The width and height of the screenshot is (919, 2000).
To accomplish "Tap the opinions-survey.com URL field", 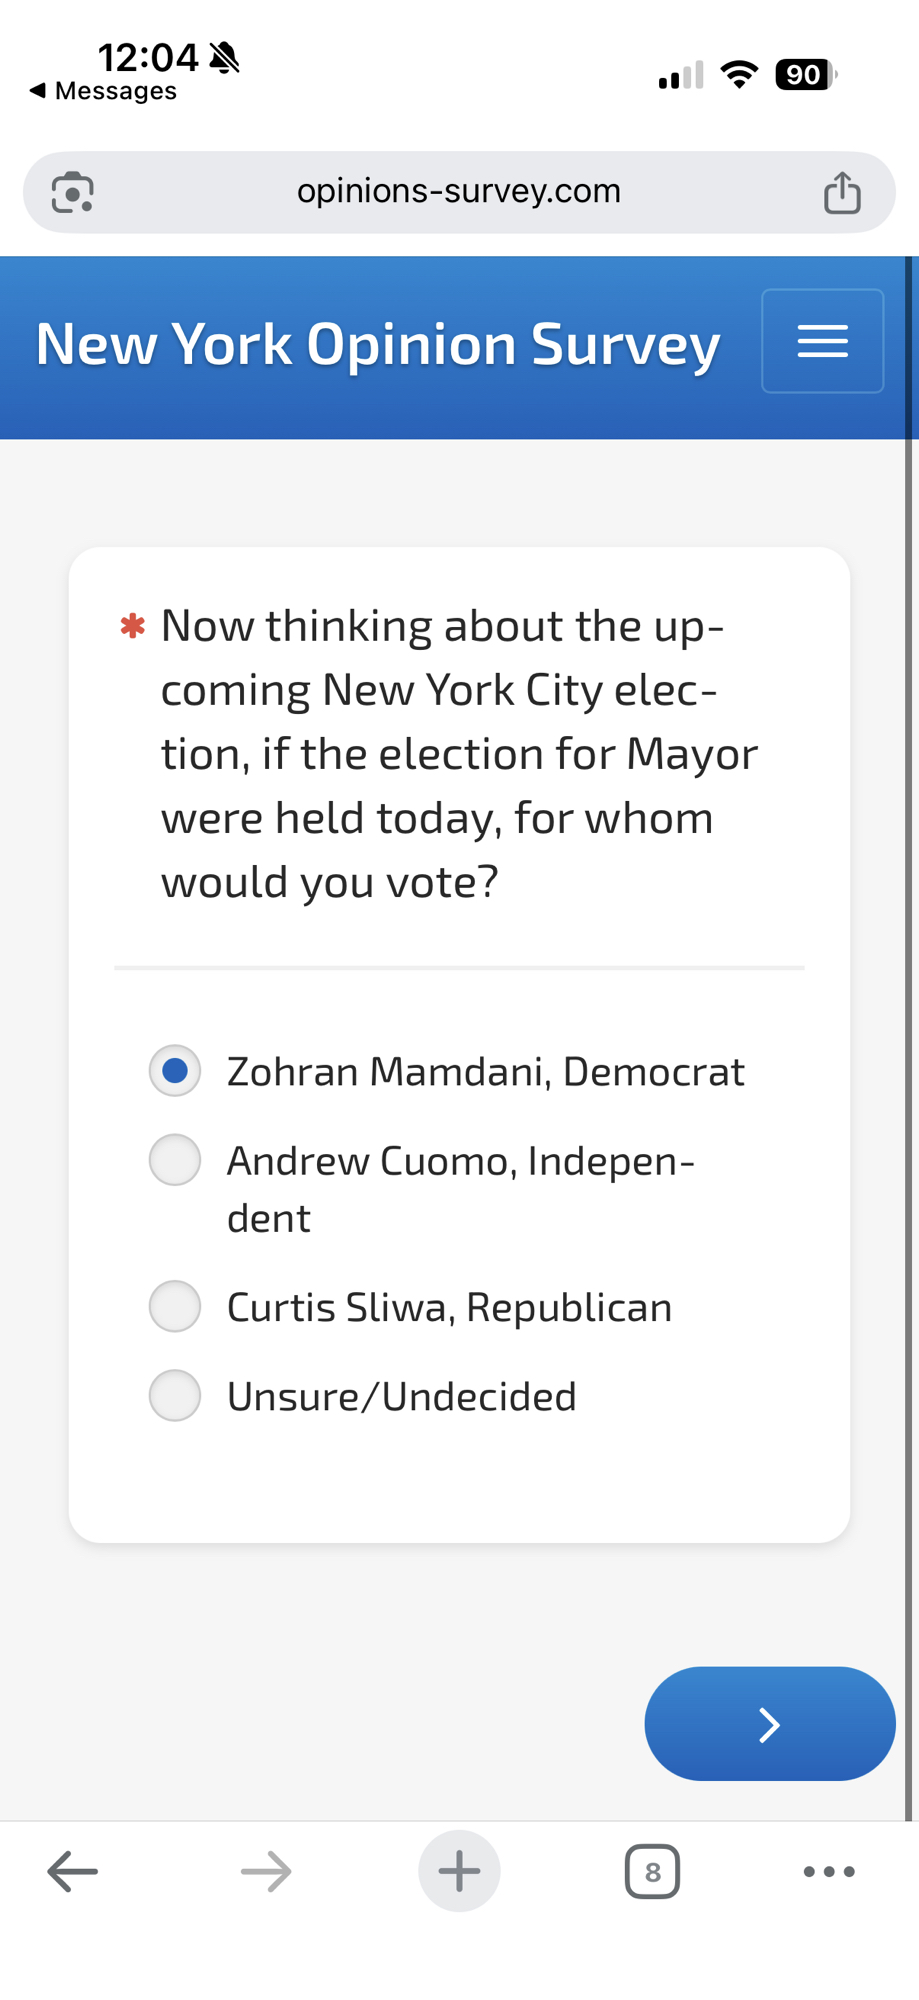I will tap(459, 191).
